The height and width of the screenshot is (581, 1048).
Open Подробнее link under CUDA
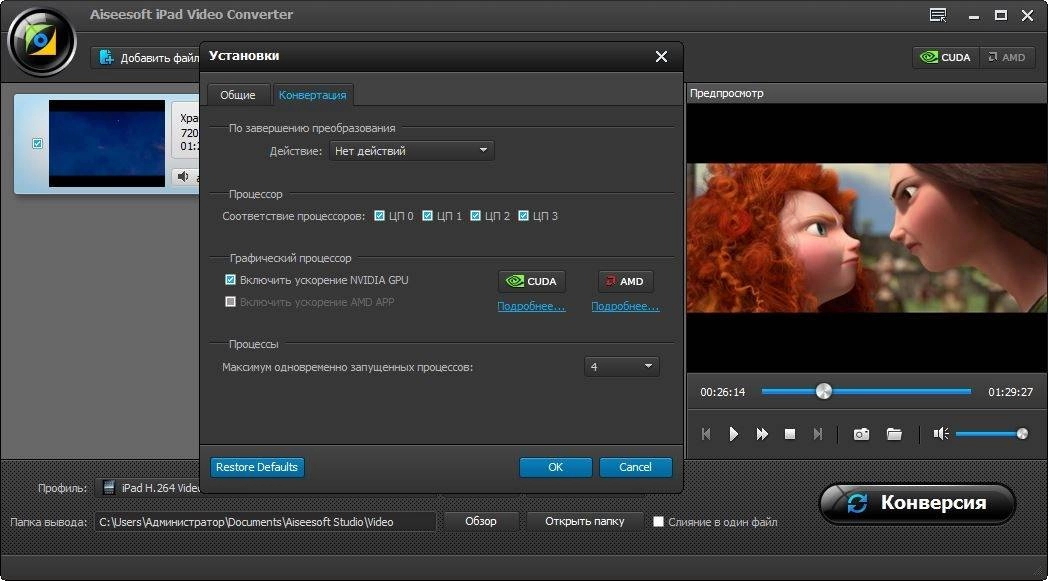coord(531,306)
